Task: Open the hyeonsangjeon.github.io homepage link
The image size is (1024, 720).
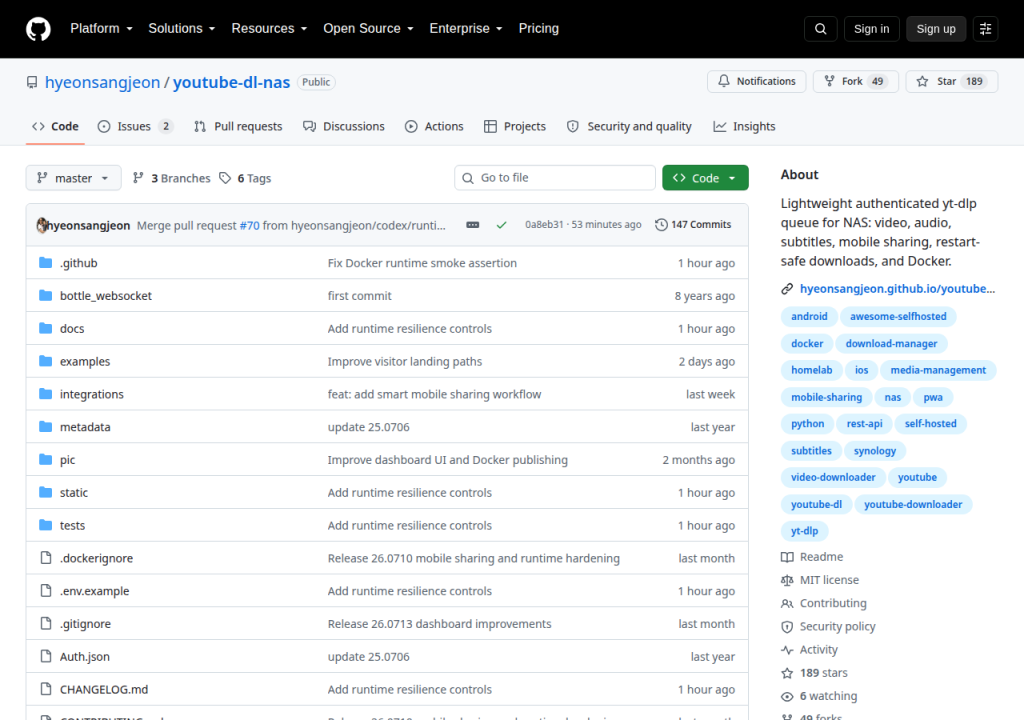Action: 897,289
